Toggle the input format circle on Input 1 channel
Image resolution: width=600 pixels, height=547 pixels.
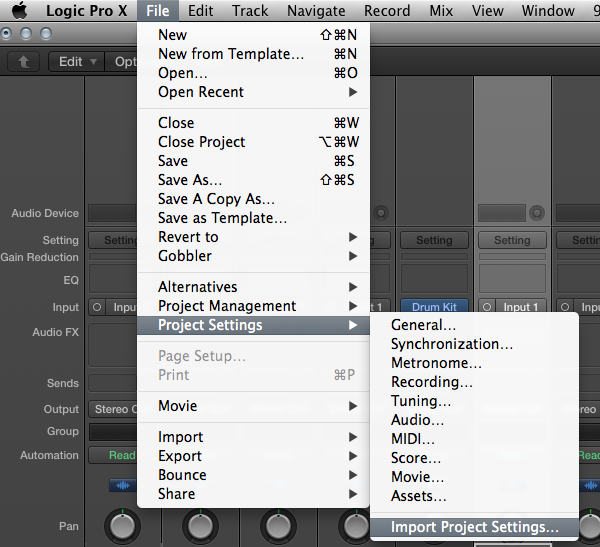click(x=487, y=307)
